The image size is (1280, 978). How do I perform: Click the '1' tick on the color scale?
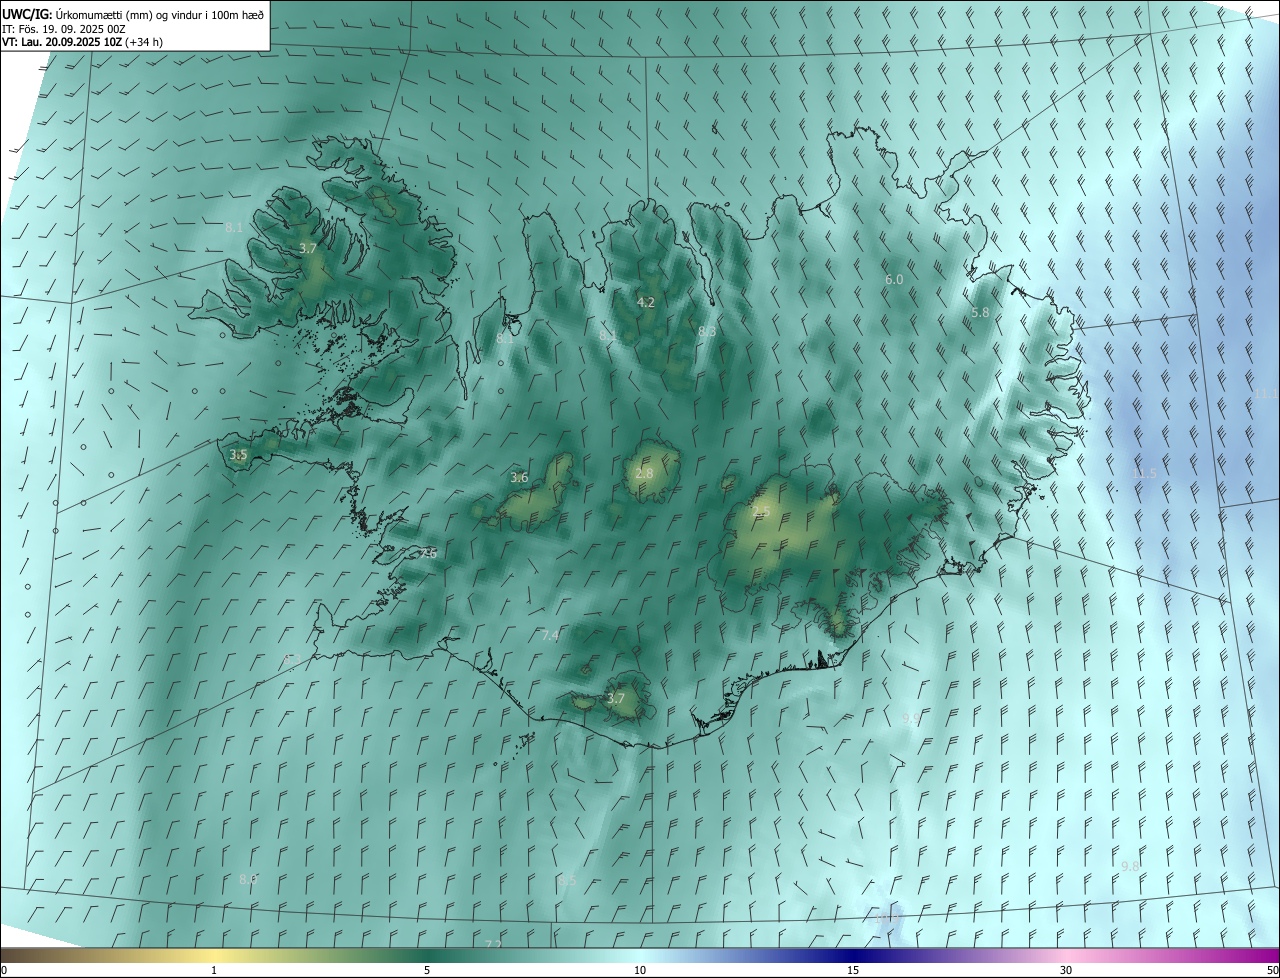pyautogui.click(x=214, y=970)
